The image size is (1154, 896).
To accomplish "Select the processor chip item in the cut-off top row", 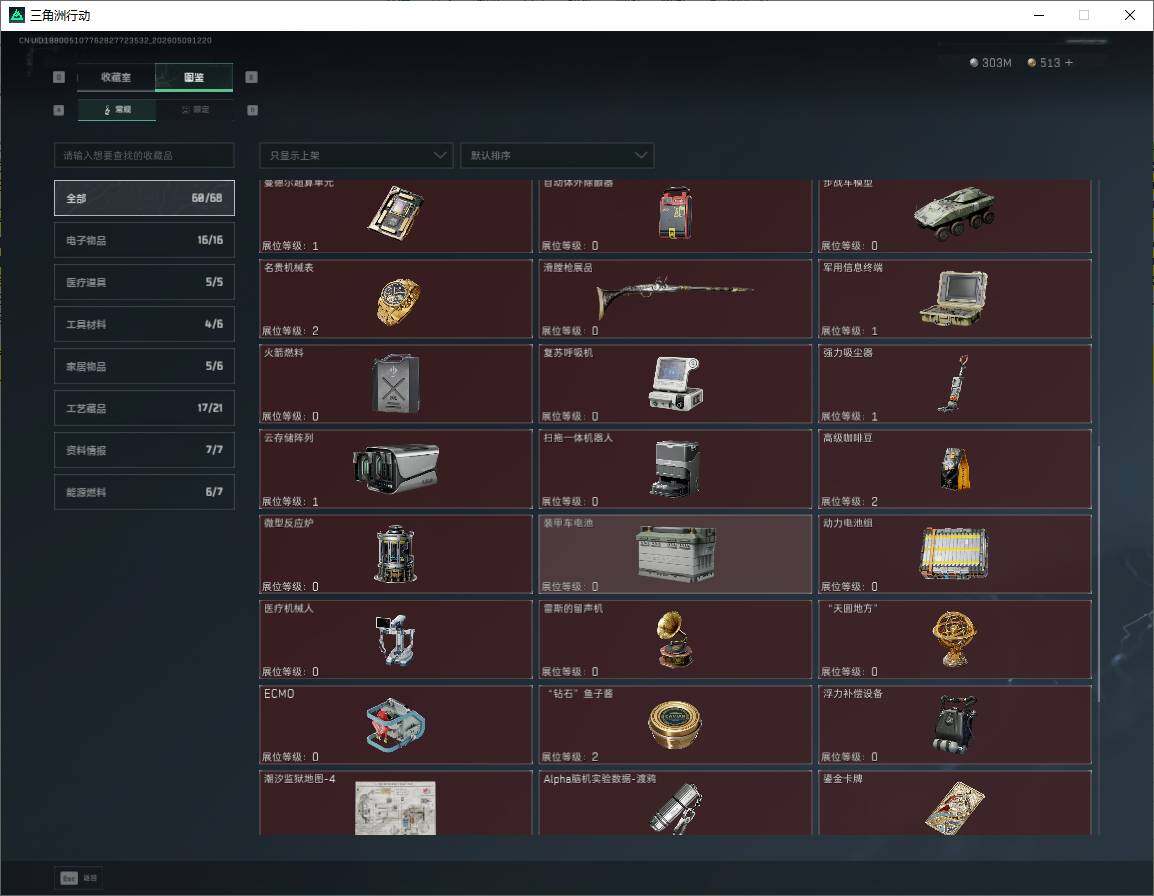I will 396,214.
